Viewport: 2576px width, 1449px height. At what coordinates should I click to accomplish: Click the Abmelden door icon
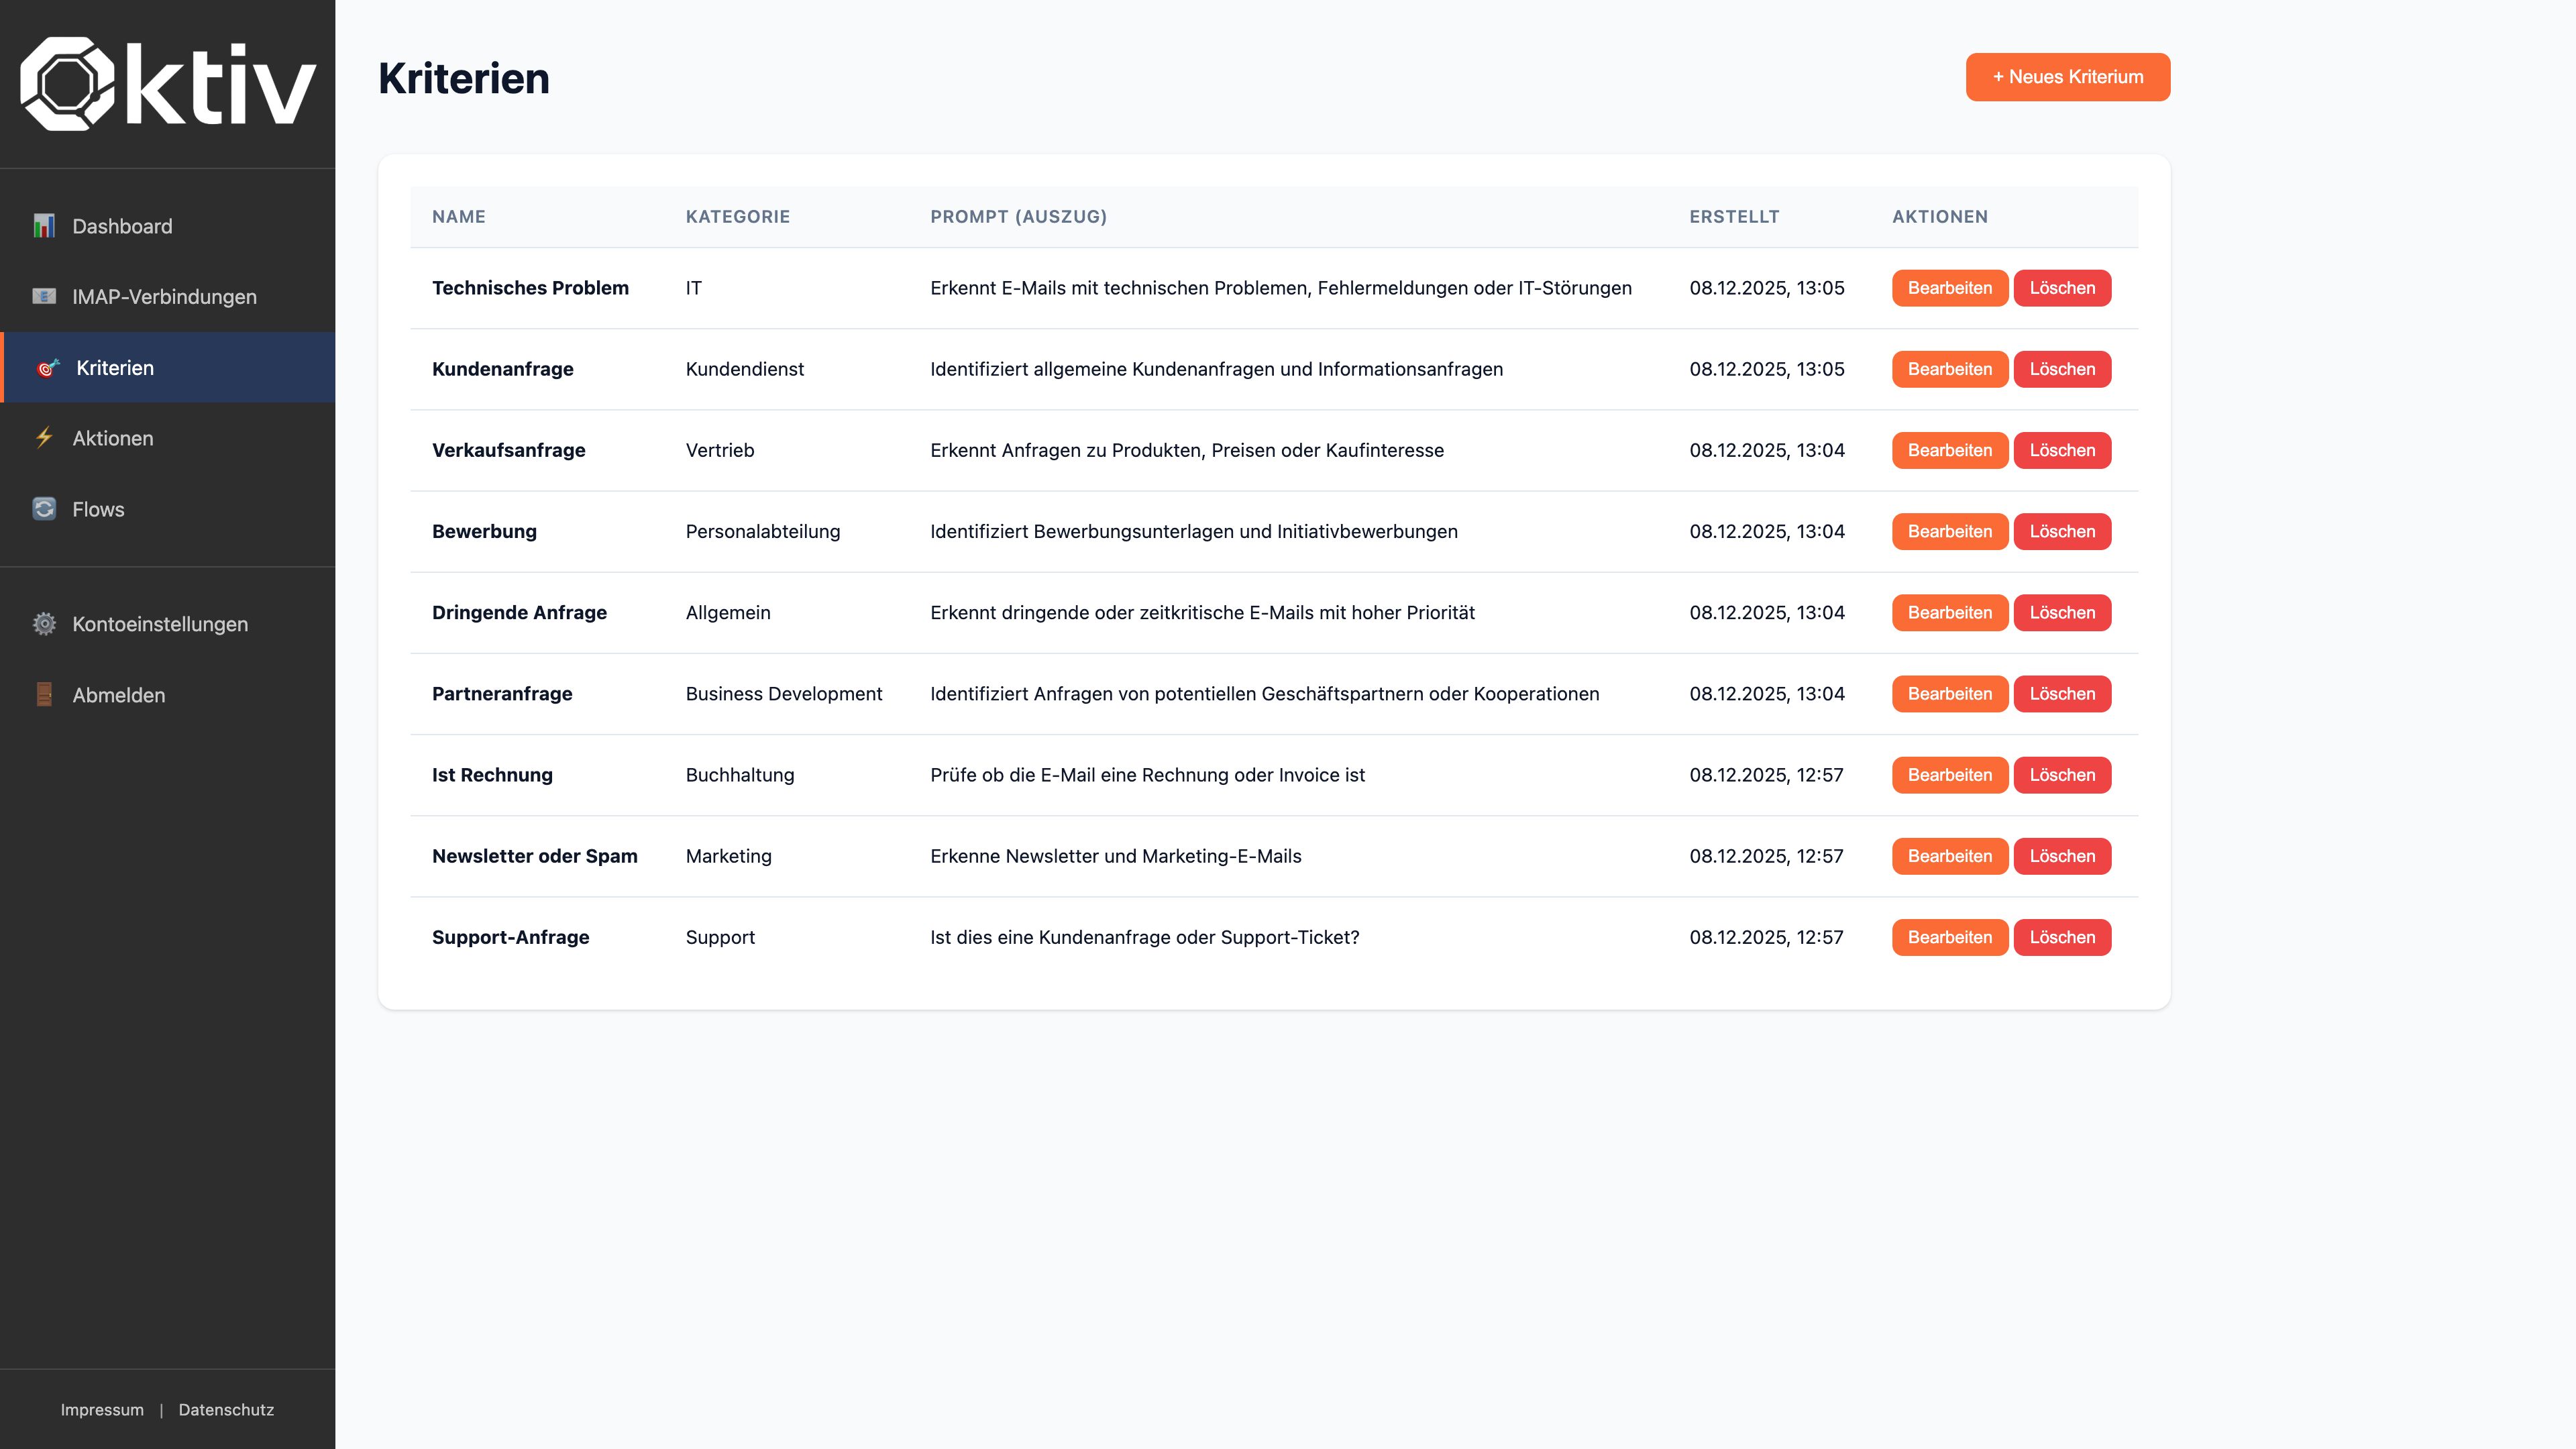[x=44, y=695]
